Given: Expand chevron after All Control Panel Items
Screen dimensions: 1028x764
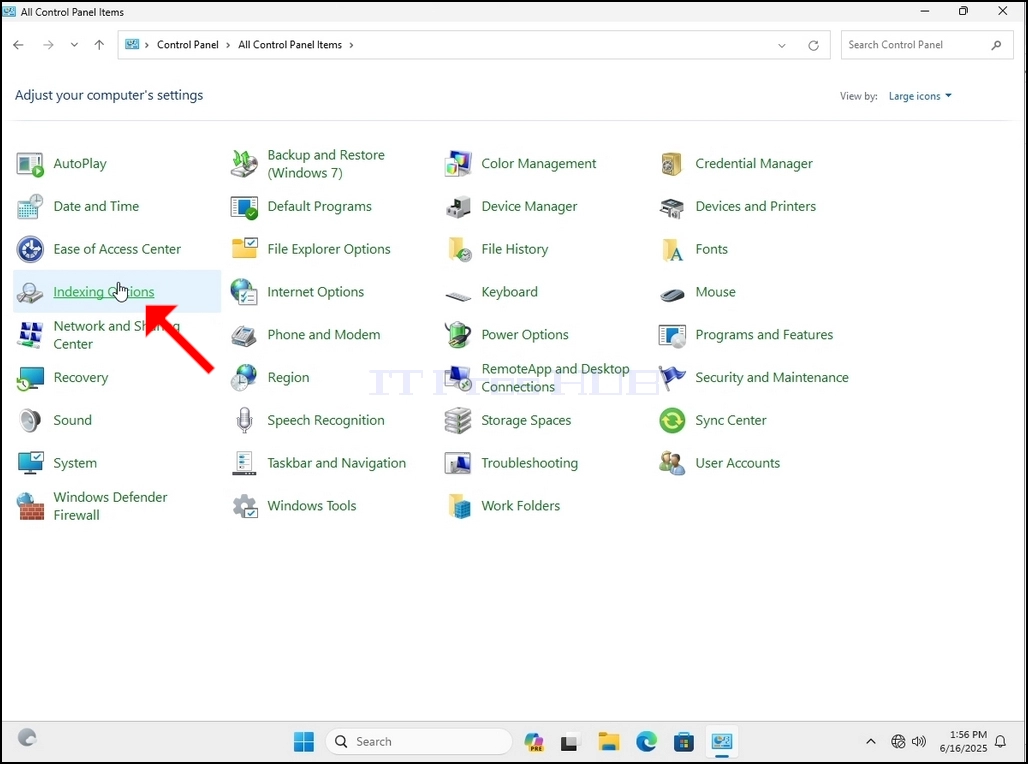Looking at the screenshot, I should click(351, 45).
